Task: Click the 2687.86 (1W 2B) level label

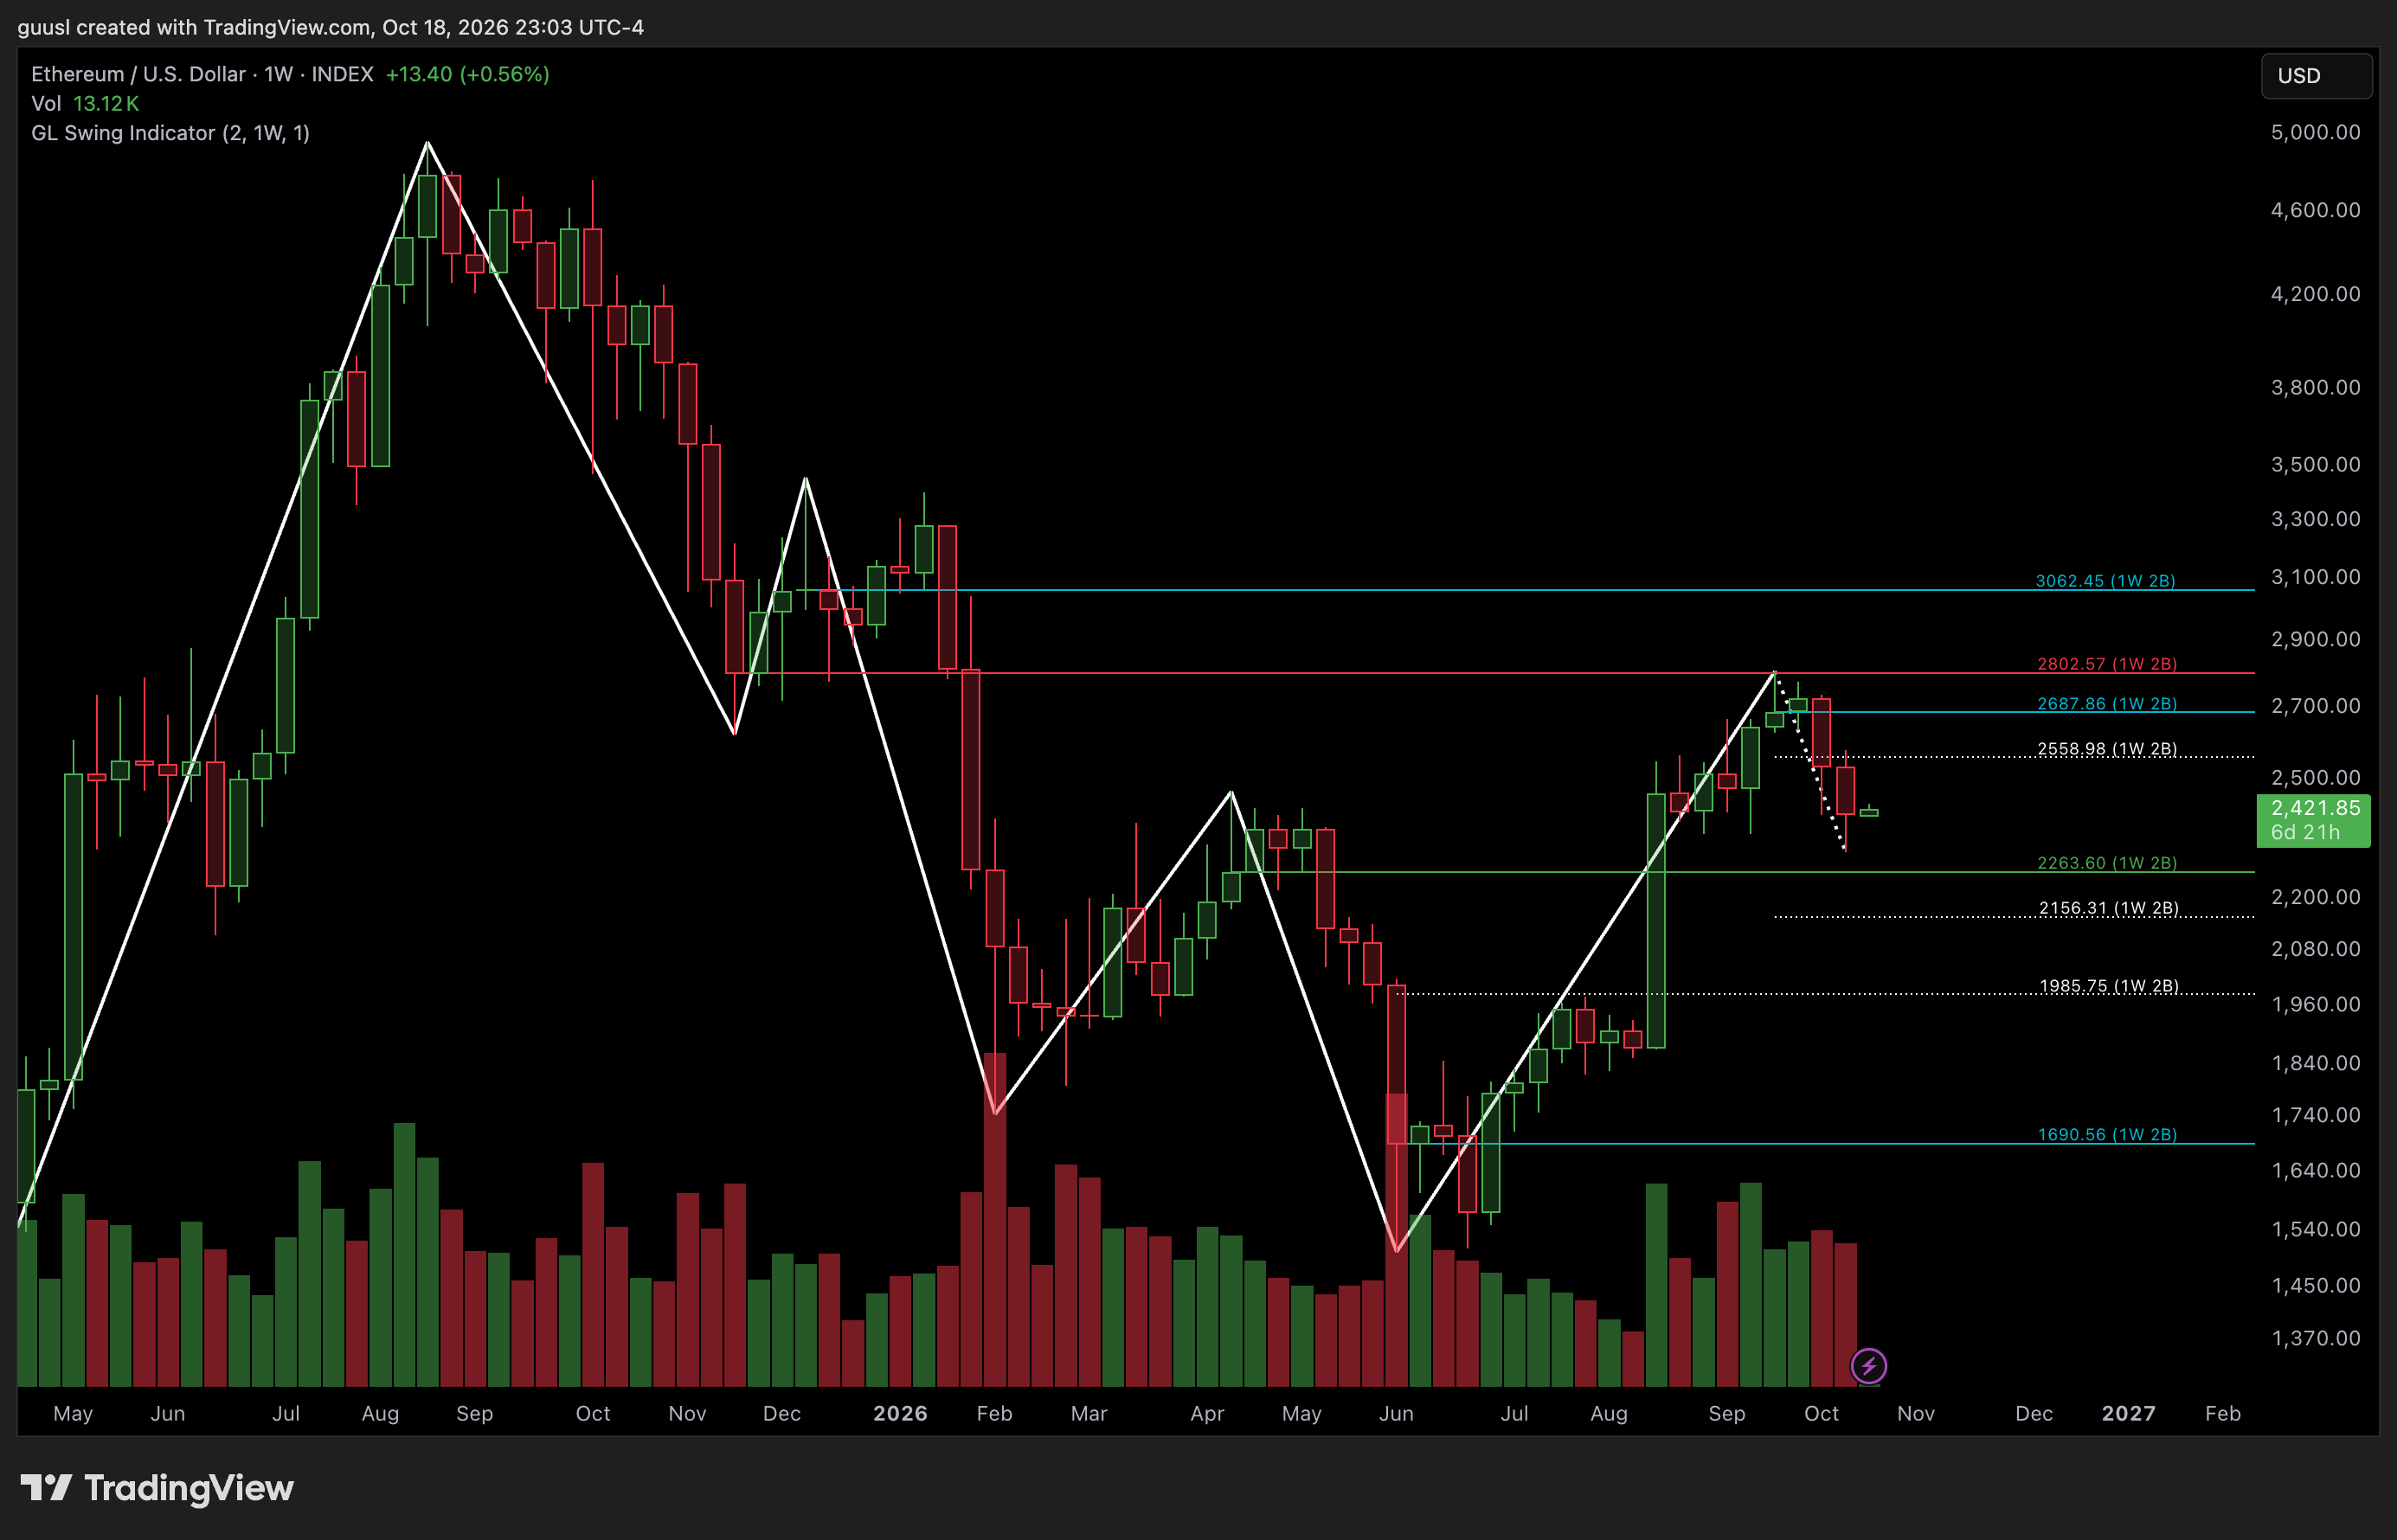Action: [2107, 704]
